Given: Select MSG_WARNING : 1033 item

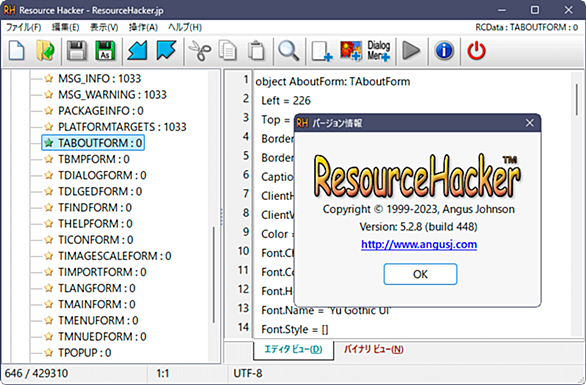Looking at the screenshot, I should pos(112,95).
